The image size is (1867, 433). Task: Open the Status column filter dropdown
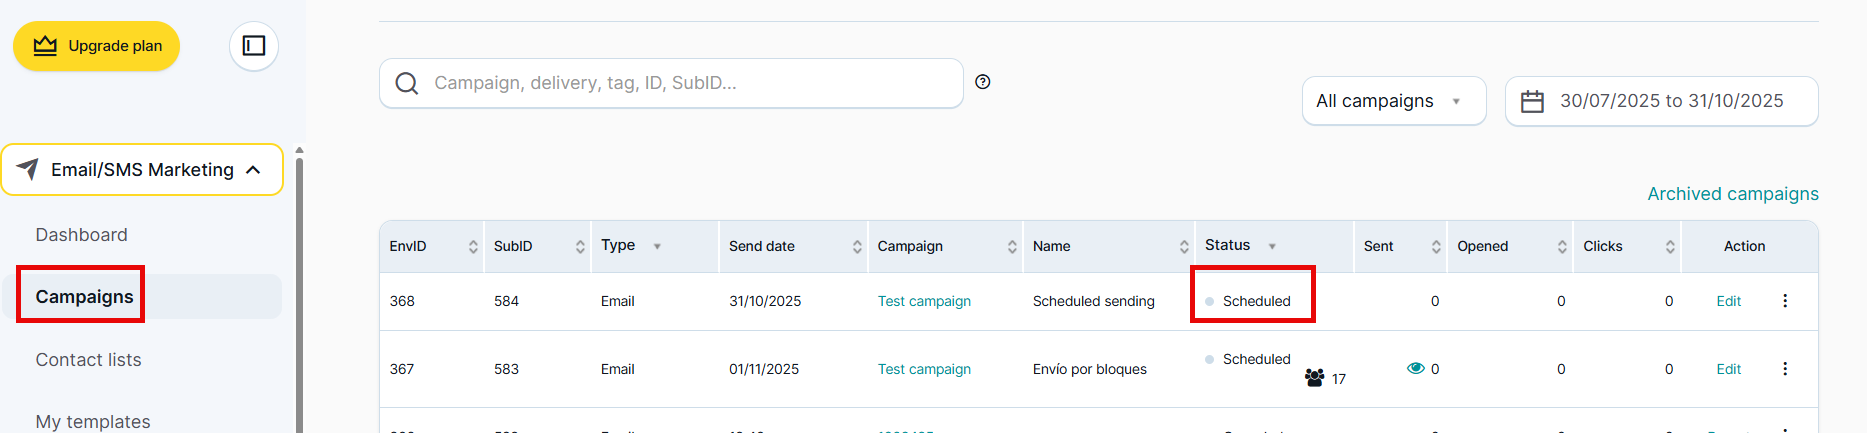point(1272,246)
